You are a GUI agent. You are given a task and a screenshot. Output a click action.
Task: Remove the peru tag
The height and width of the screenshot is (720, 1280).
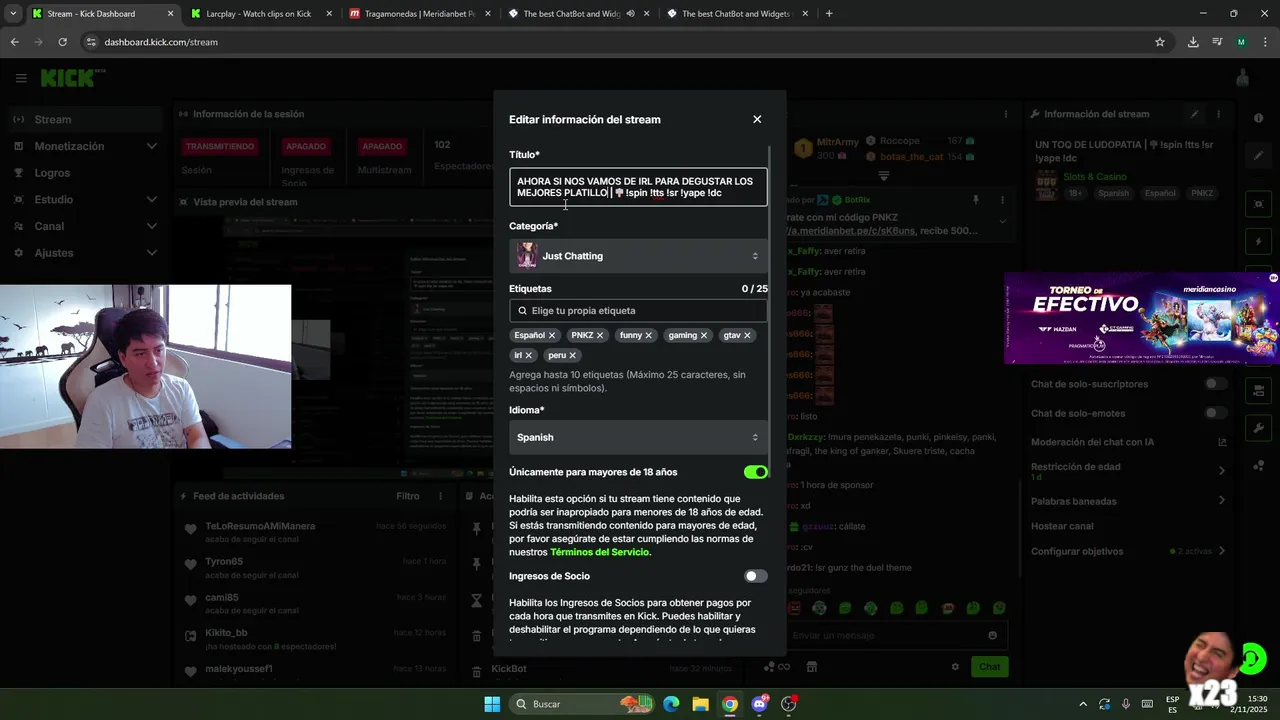pyautogui.click(x=573, y=356)
